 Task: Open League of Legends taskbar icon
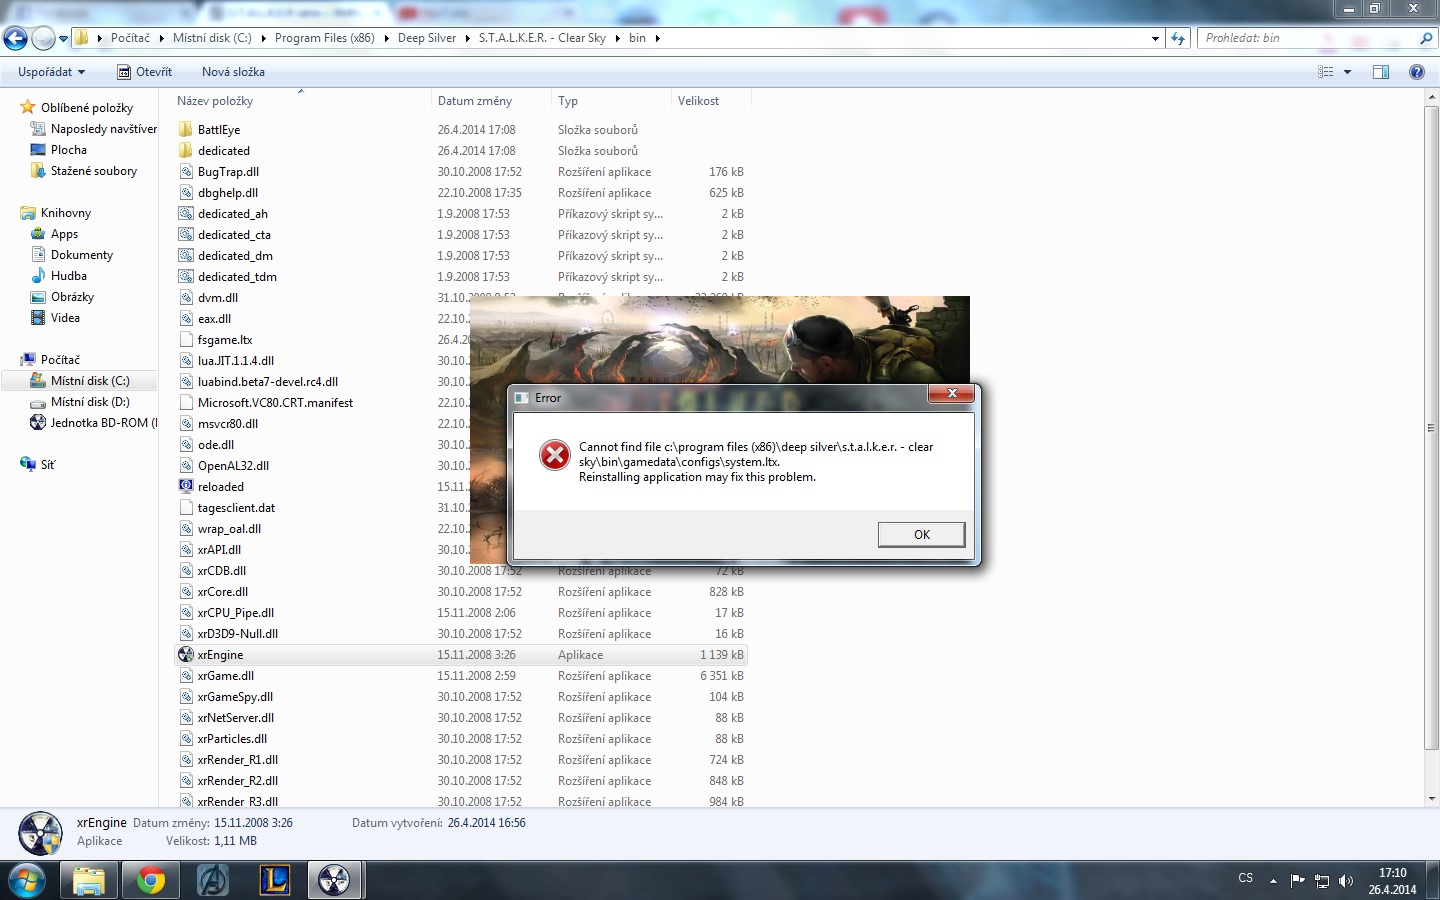[274, 880]
